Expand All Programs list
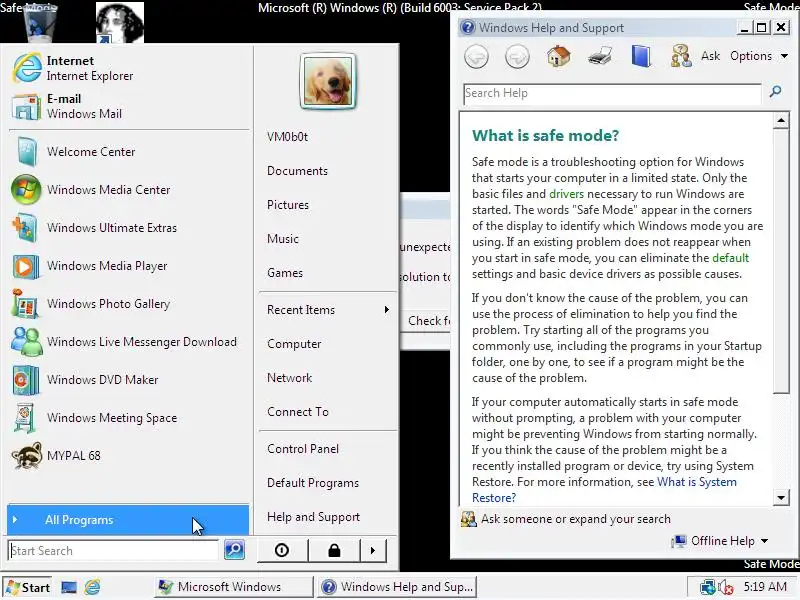This screenshot has height=600, width=800. (x=128, y=520)
